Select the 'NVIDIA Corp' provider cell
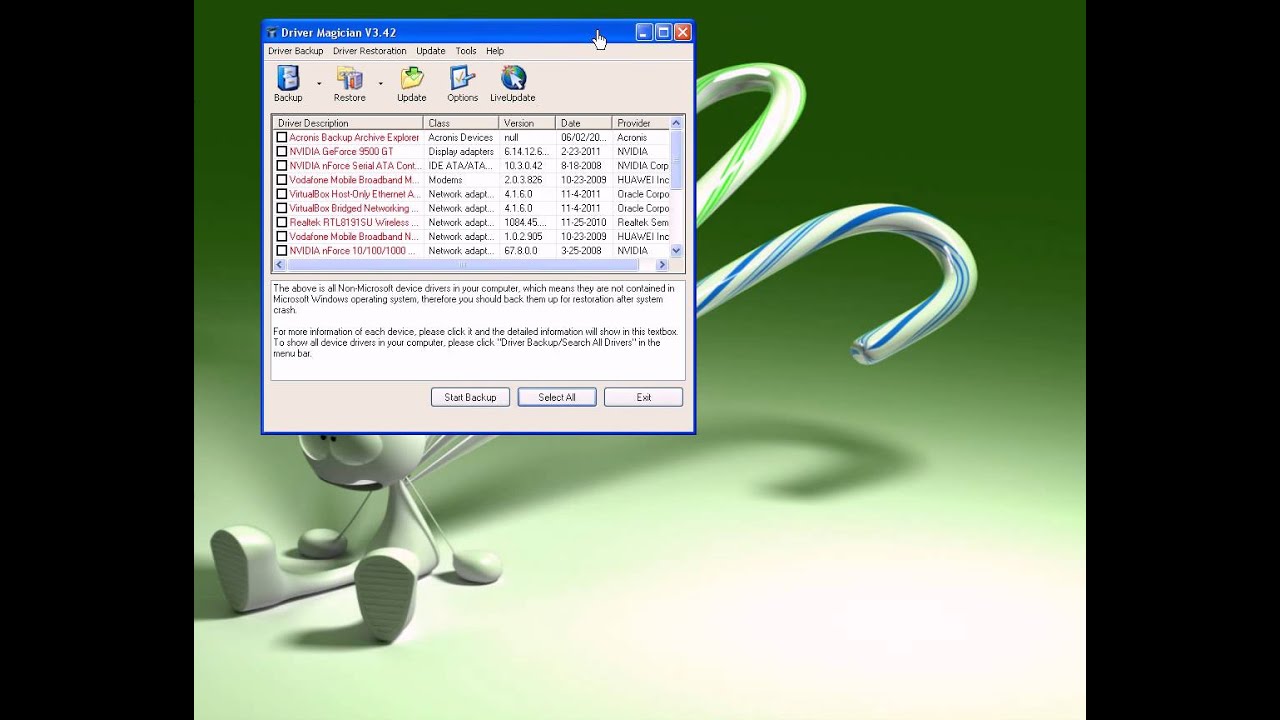Image resolution: width=1280 pixels, height=720 pixels. pyautogui.click(x=643, y=166)
